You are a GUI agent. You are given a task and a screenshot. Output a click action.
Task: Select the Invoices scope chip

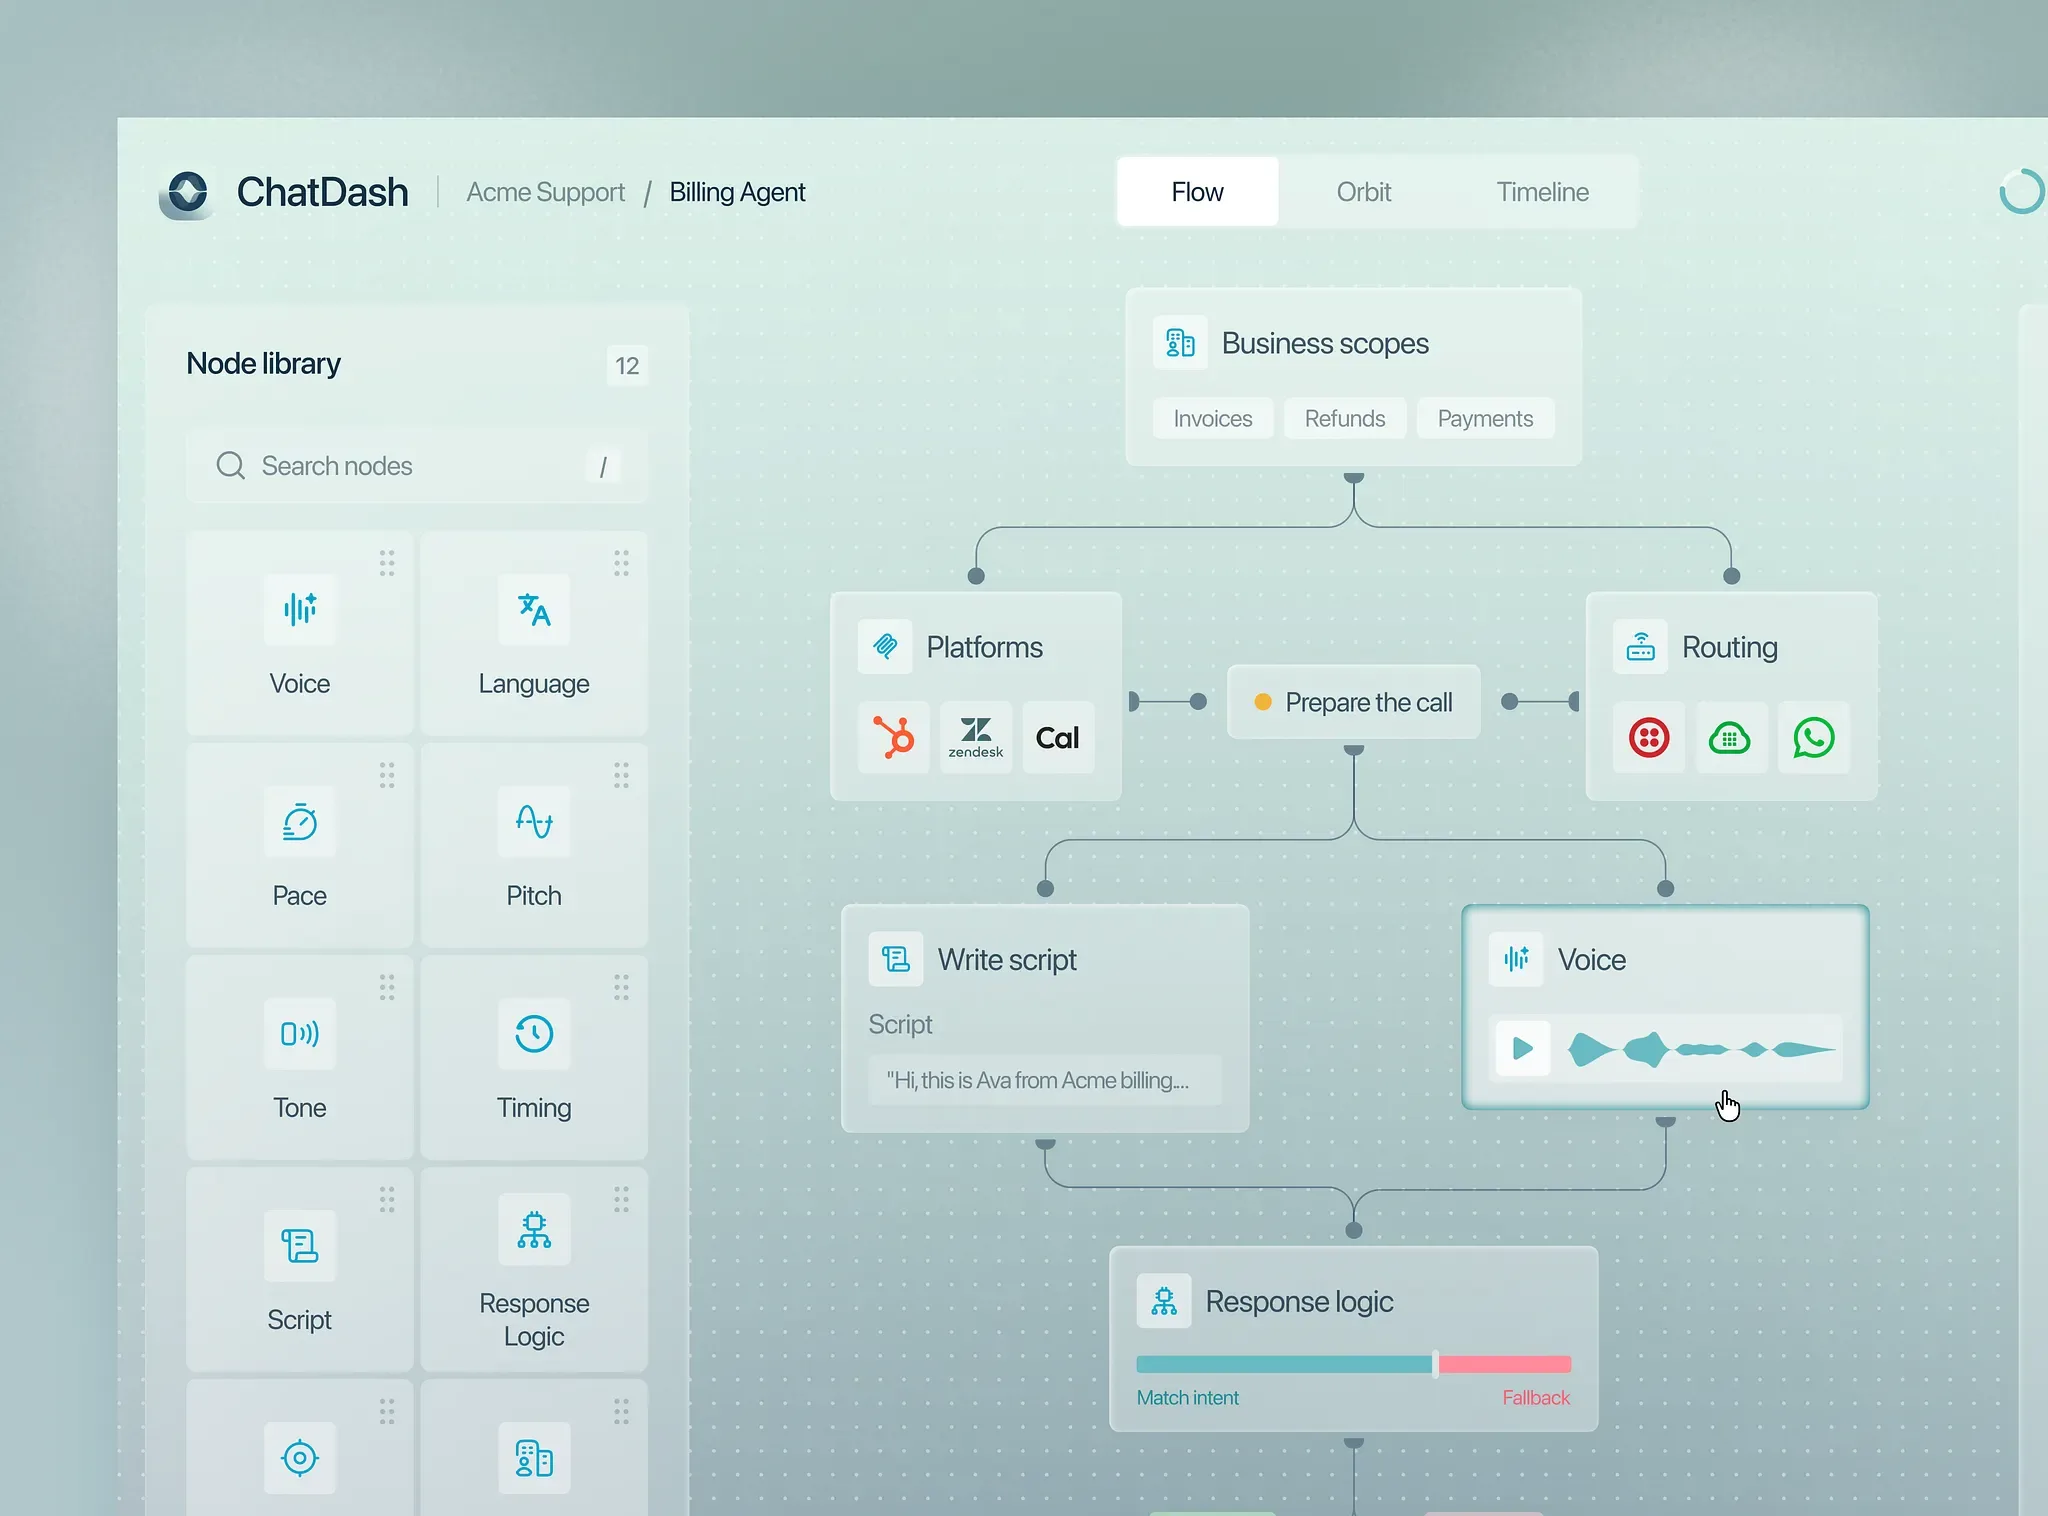tap(1213, 418)
